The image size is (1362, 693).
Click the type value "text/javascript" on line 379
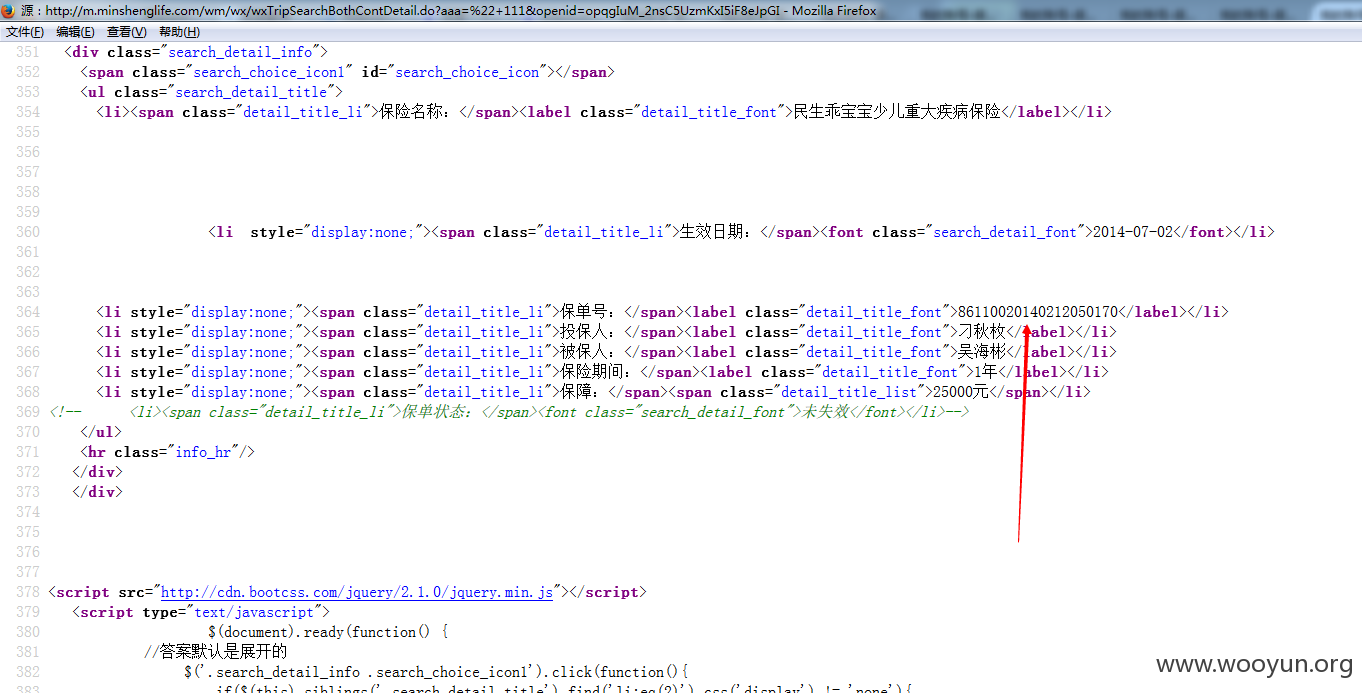click(x=254, y=612)
